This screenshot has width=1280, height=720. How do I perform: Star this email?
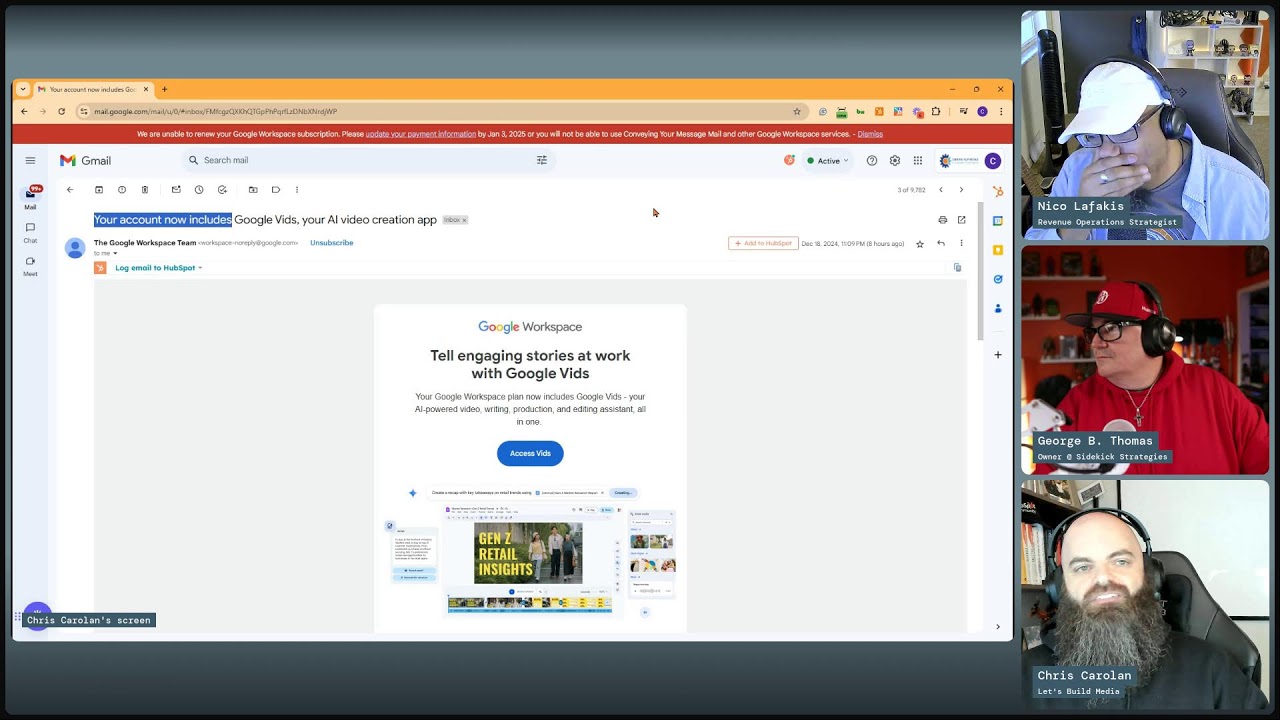920,243
